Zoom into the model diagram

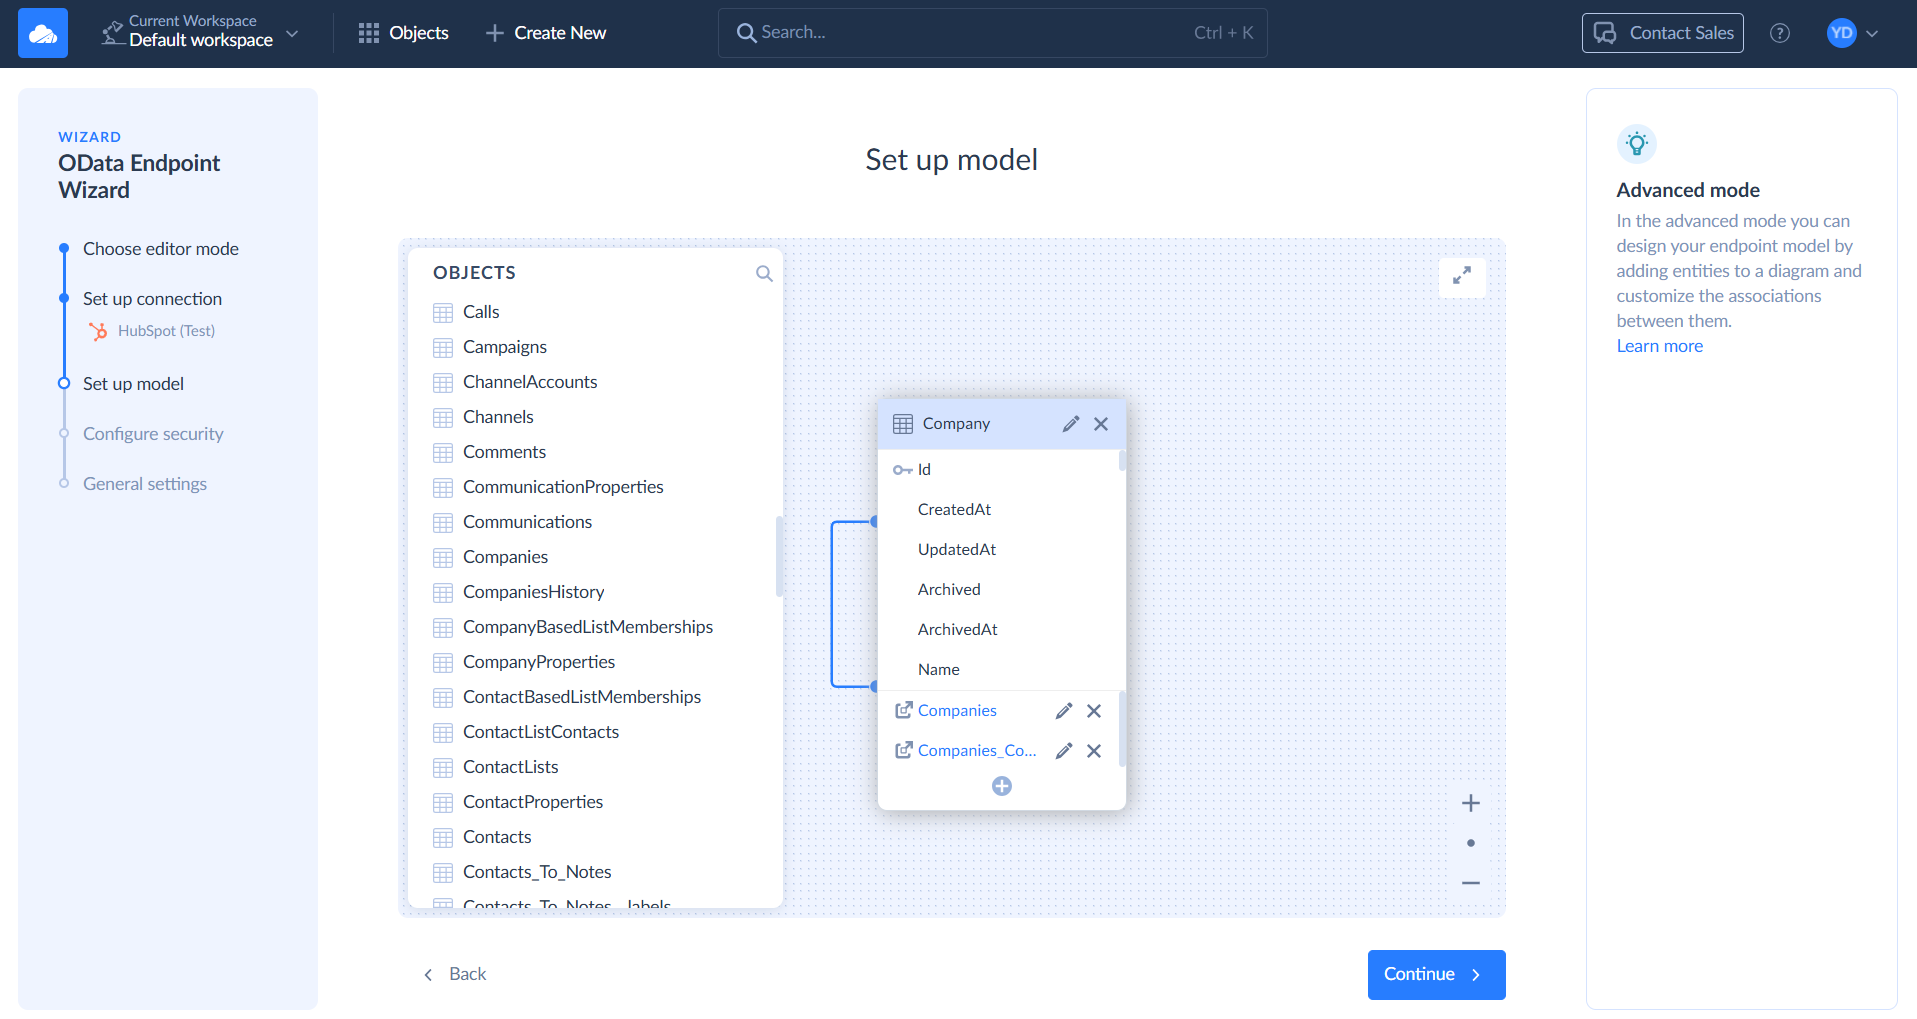pyautogui.click(x=1470, y=802)
